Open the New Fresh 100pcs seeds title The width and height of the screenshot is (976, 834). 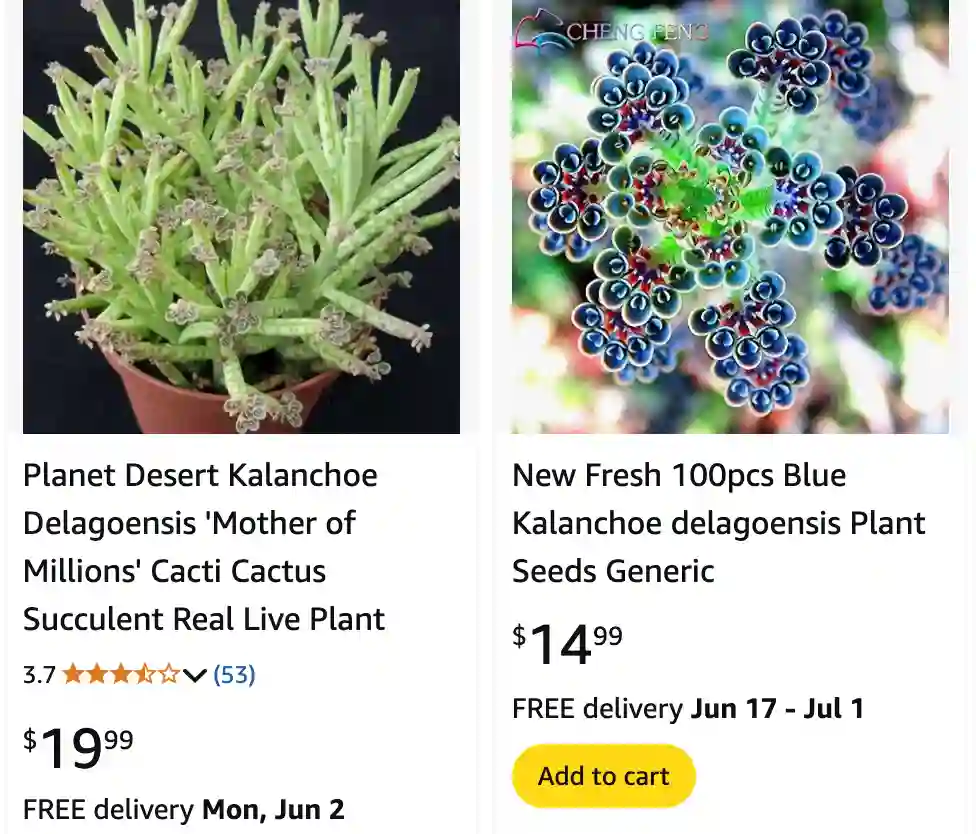[718, 523]
